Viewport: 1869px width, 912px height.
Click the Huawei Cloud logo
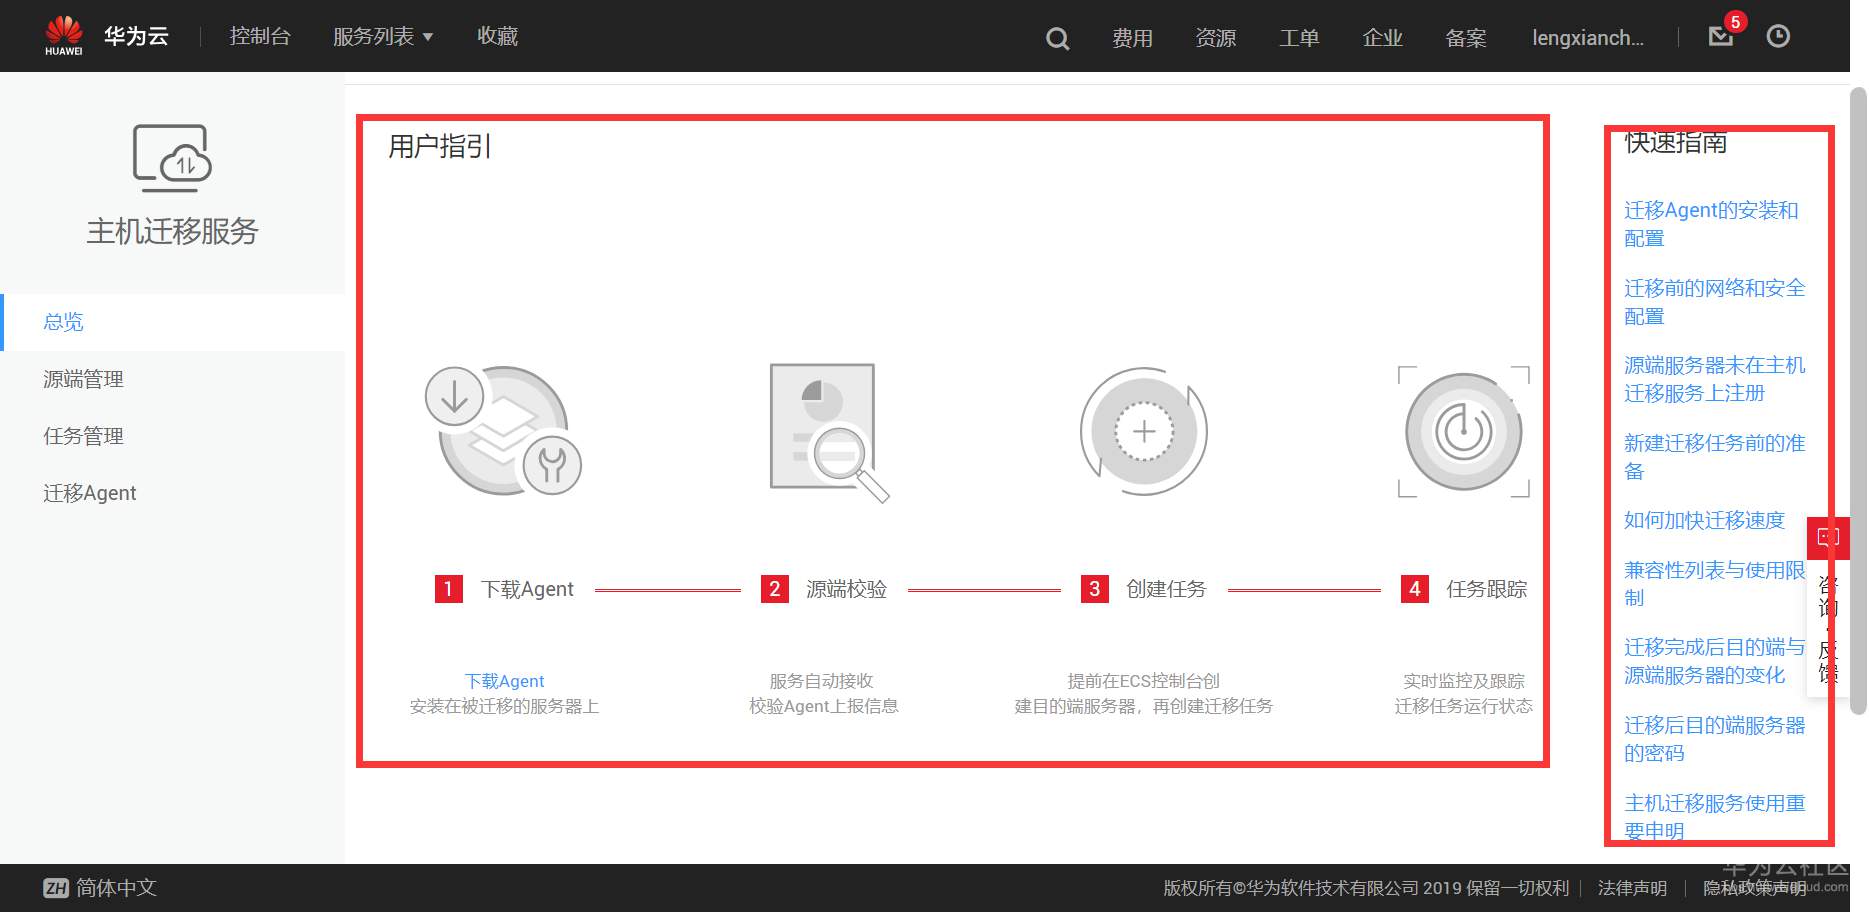coord(64,36)
